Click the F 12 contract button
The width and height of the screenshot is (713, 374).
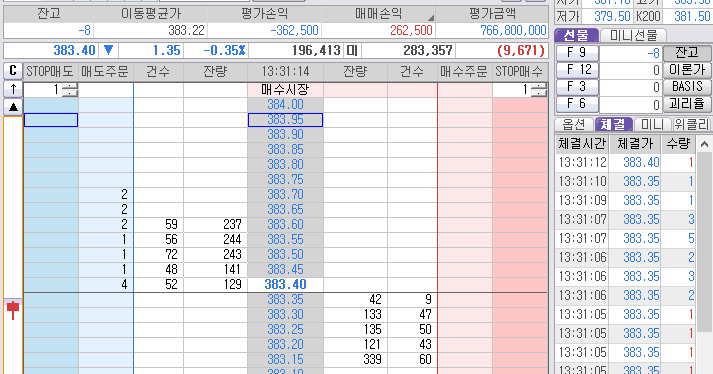[576, 70]
